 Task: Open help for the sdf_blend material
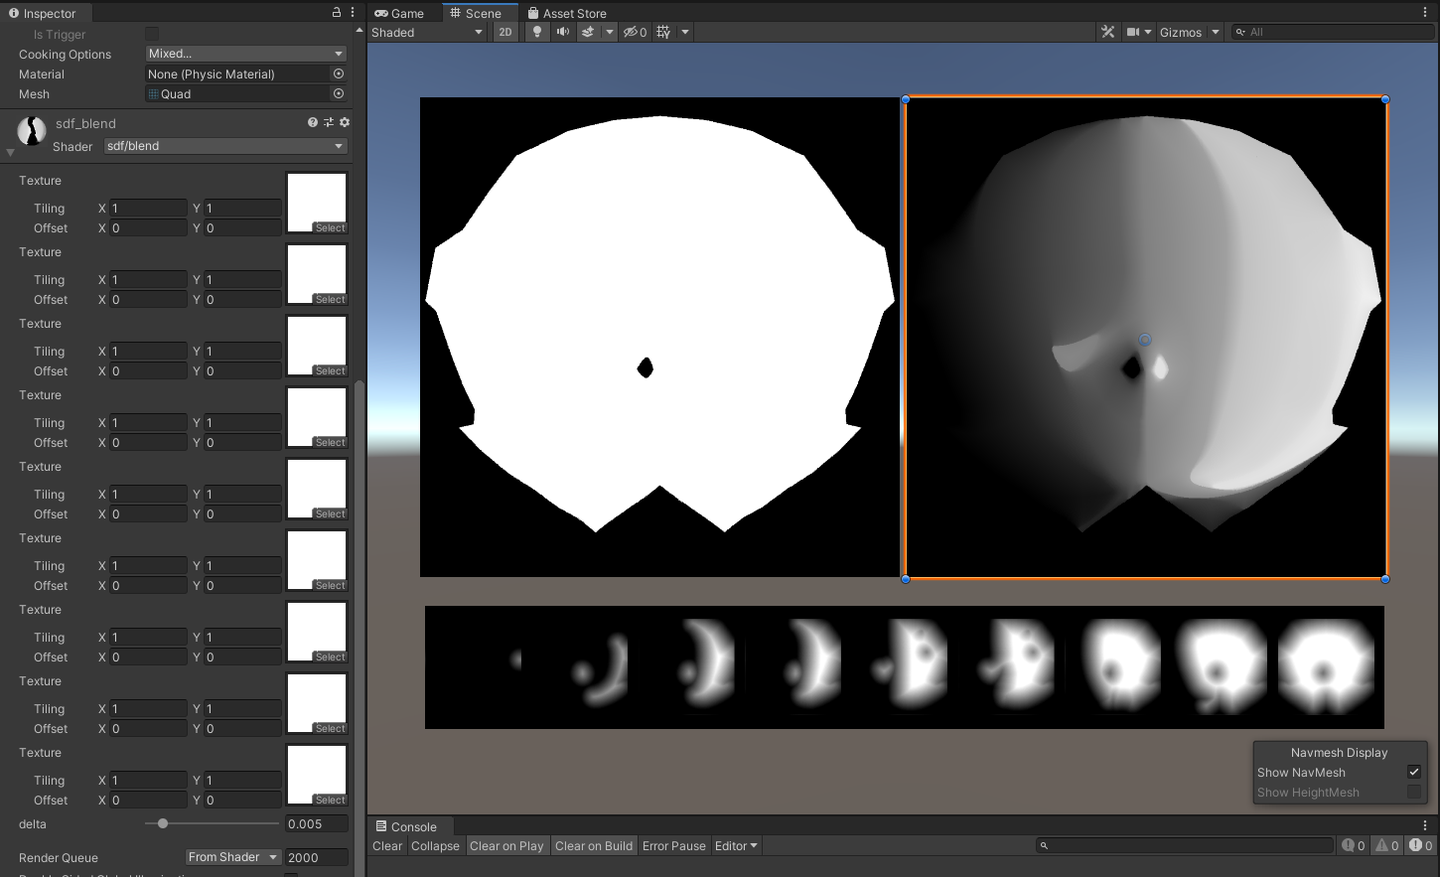(x=312, y=122)
